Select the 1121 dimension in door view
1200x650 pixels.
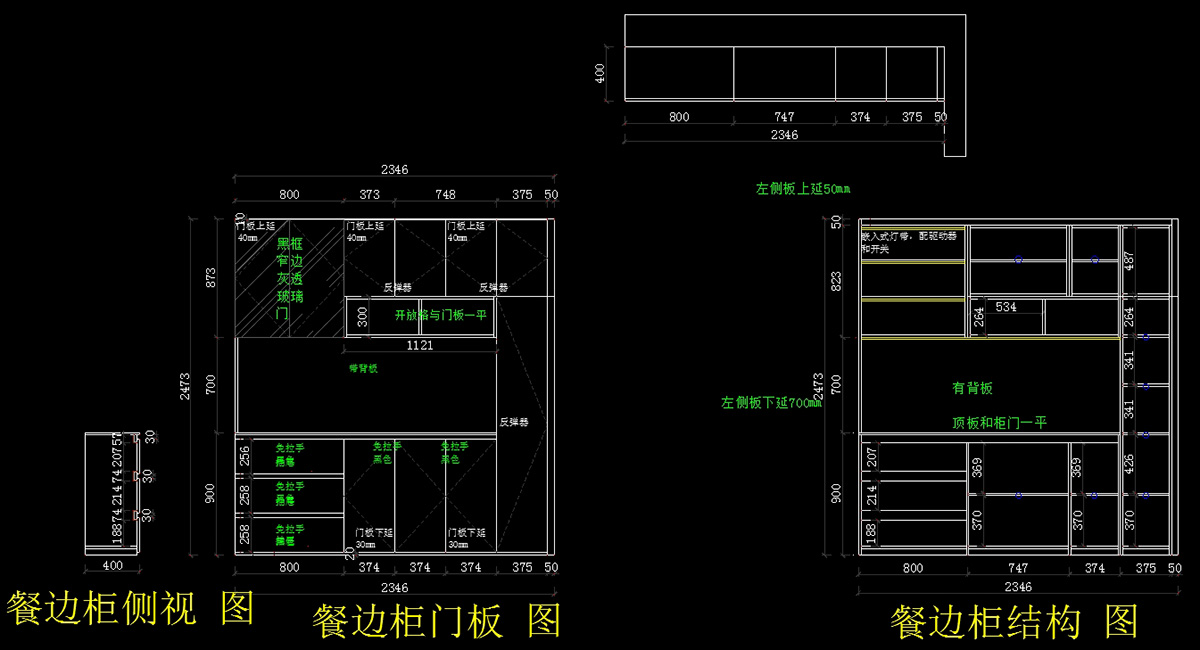420,345
